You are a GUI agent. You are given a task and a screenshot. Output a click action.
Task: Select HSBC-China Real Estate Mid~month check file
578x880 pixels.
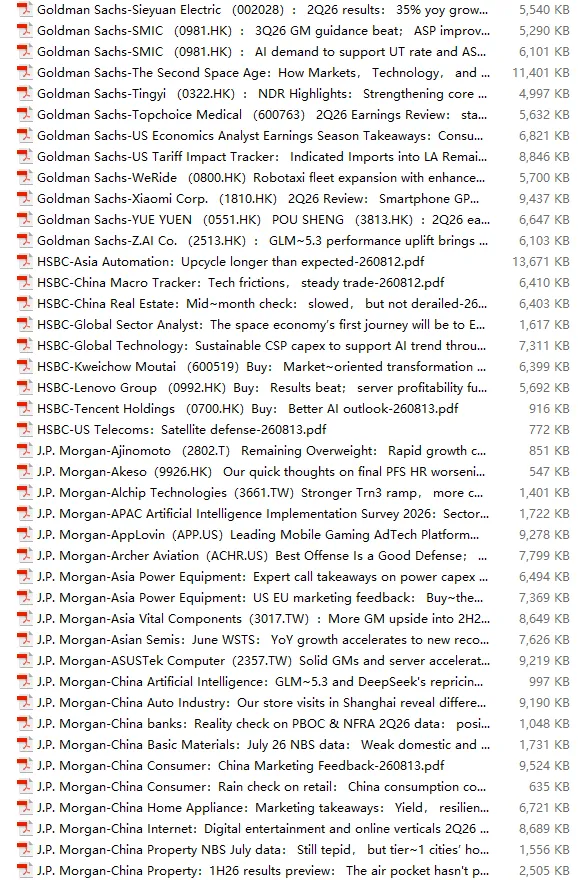(x=262, y=304)
